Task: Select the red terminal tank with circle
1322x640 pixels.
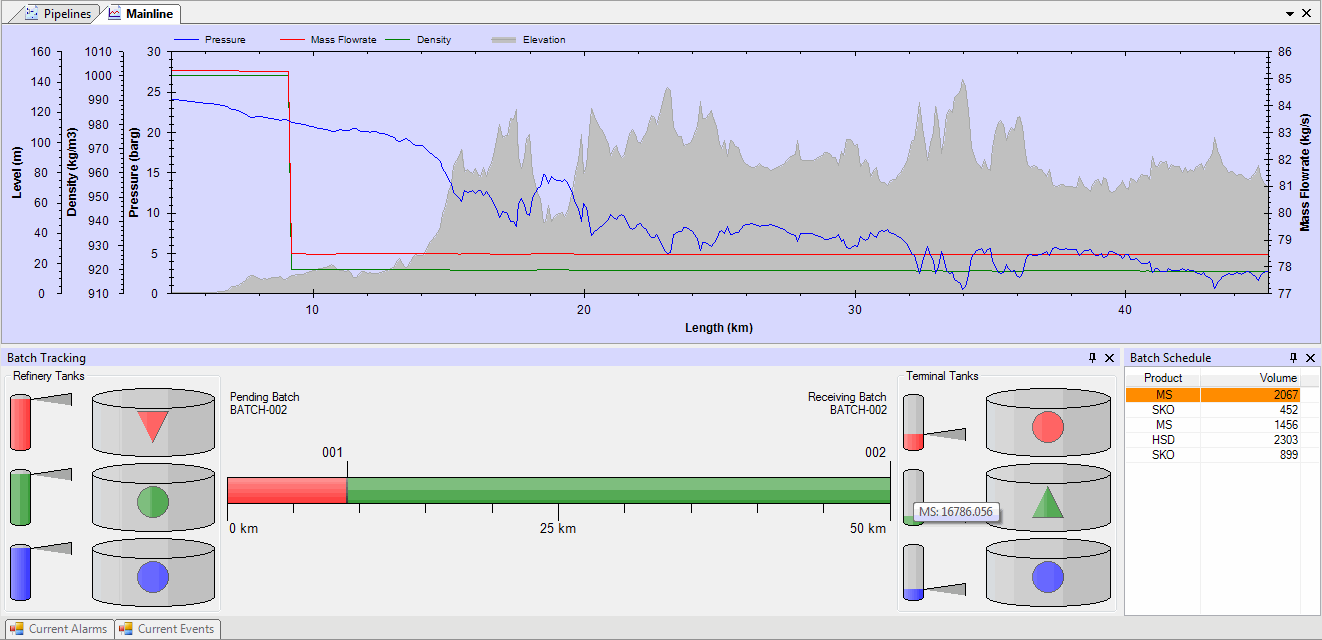Action: click(1047, 424)
